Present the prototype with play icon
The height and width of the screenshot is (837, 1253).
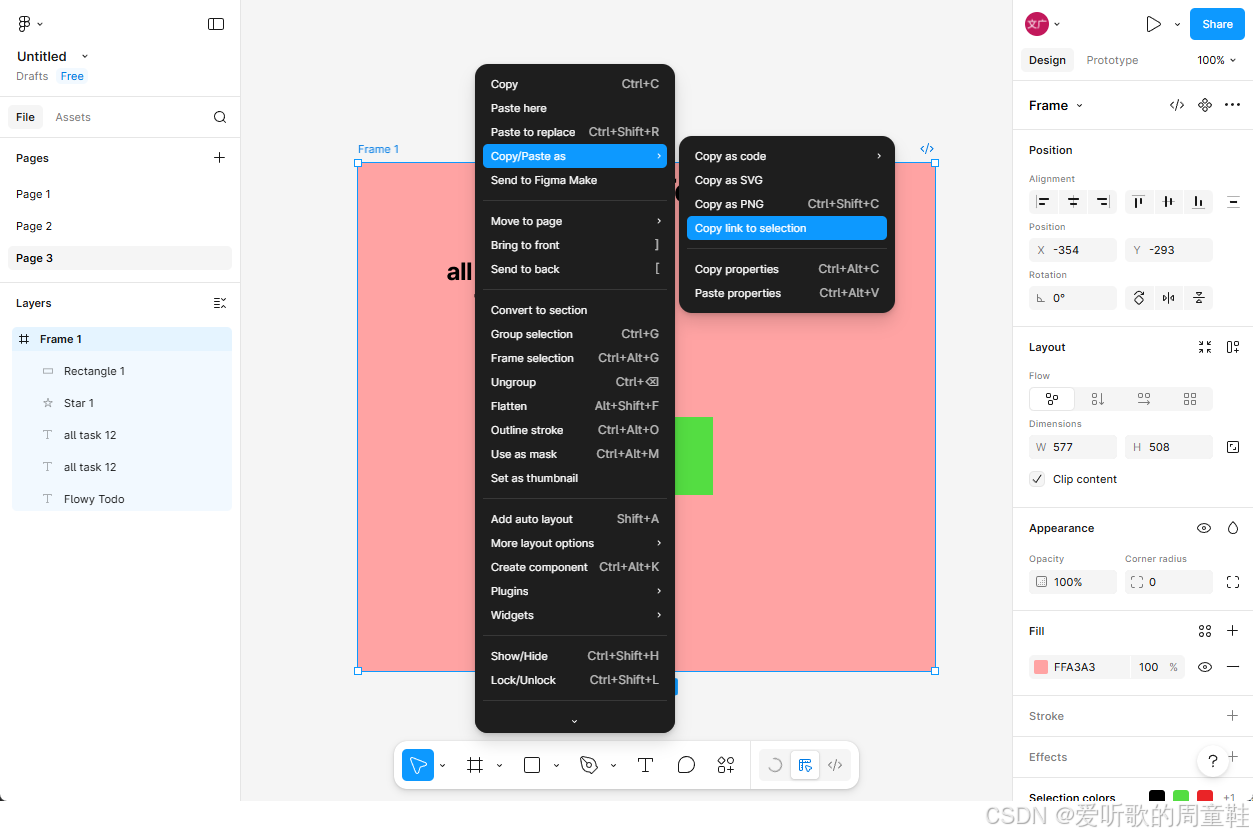1153,24
